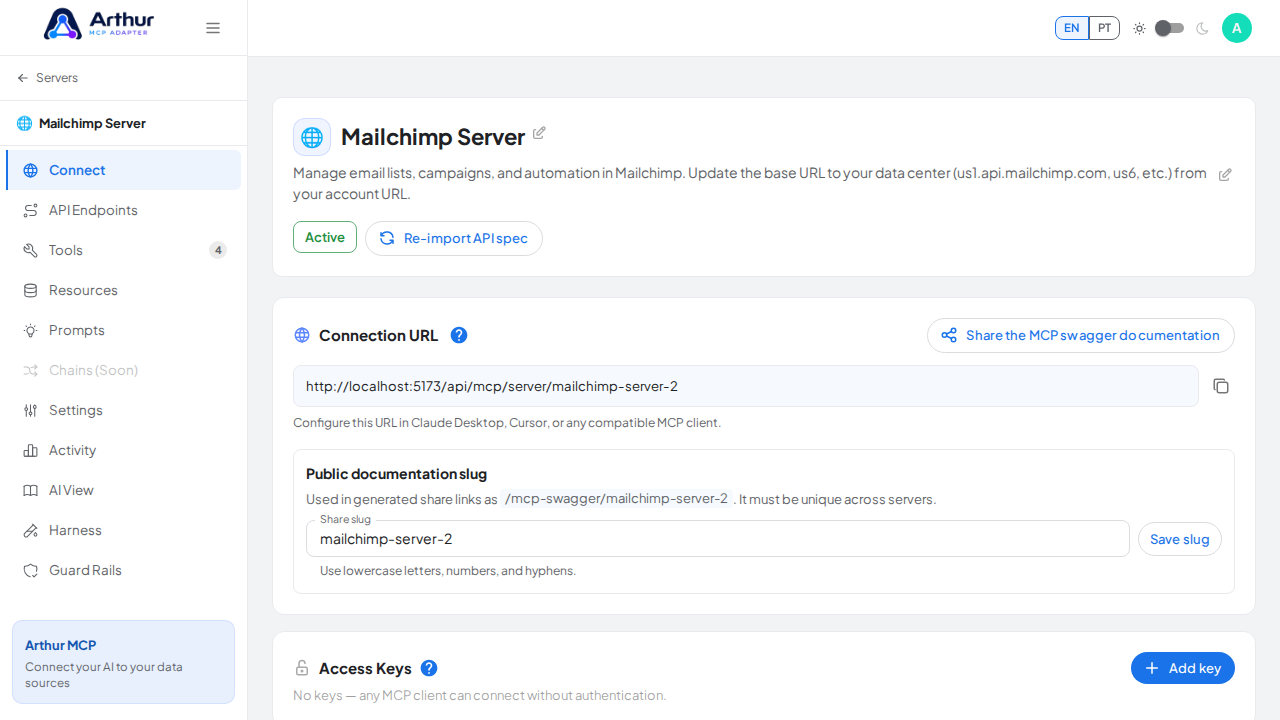The width and height of the screenshot is (1280, 720).
Task: Open Connection URL help tooltip
Action: pyautogui.click(x=459, y=335)
